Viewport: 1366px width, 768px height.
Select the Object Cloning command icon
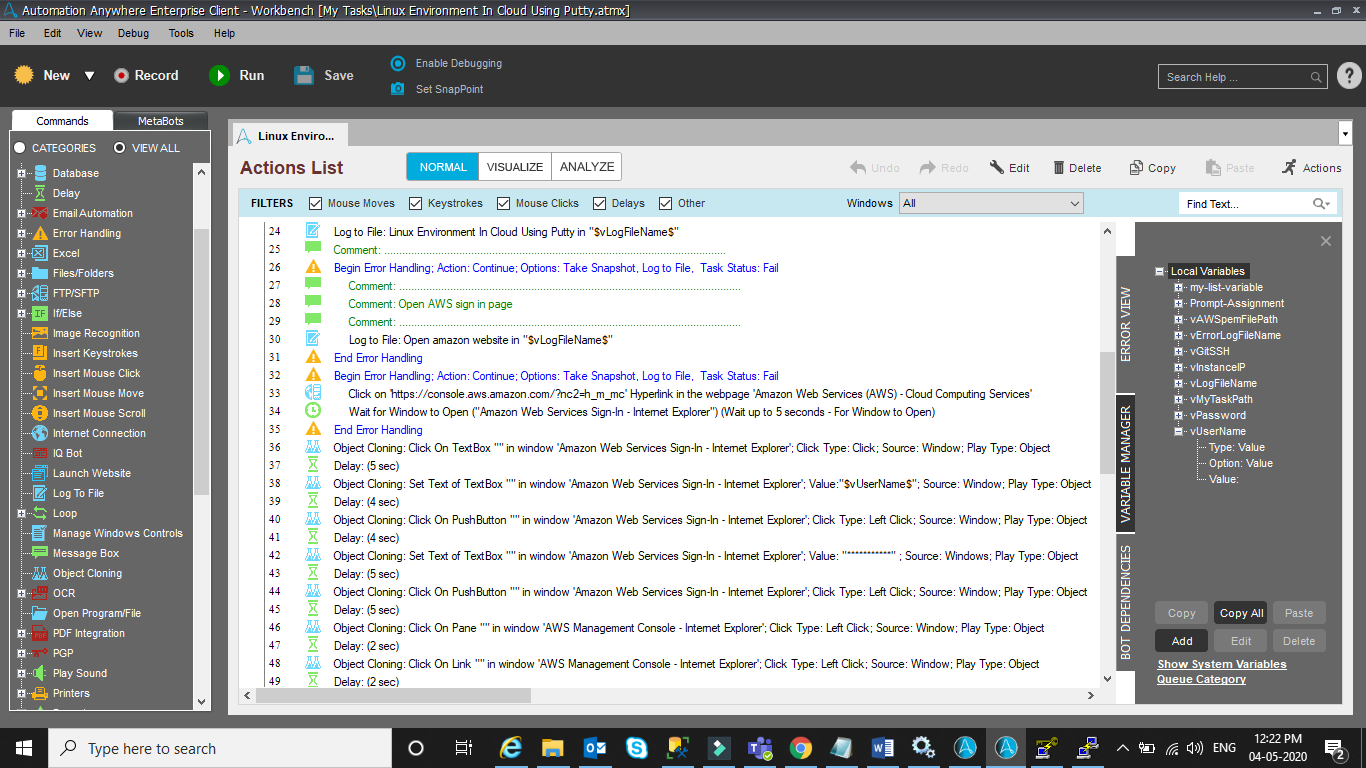point(40,573)
